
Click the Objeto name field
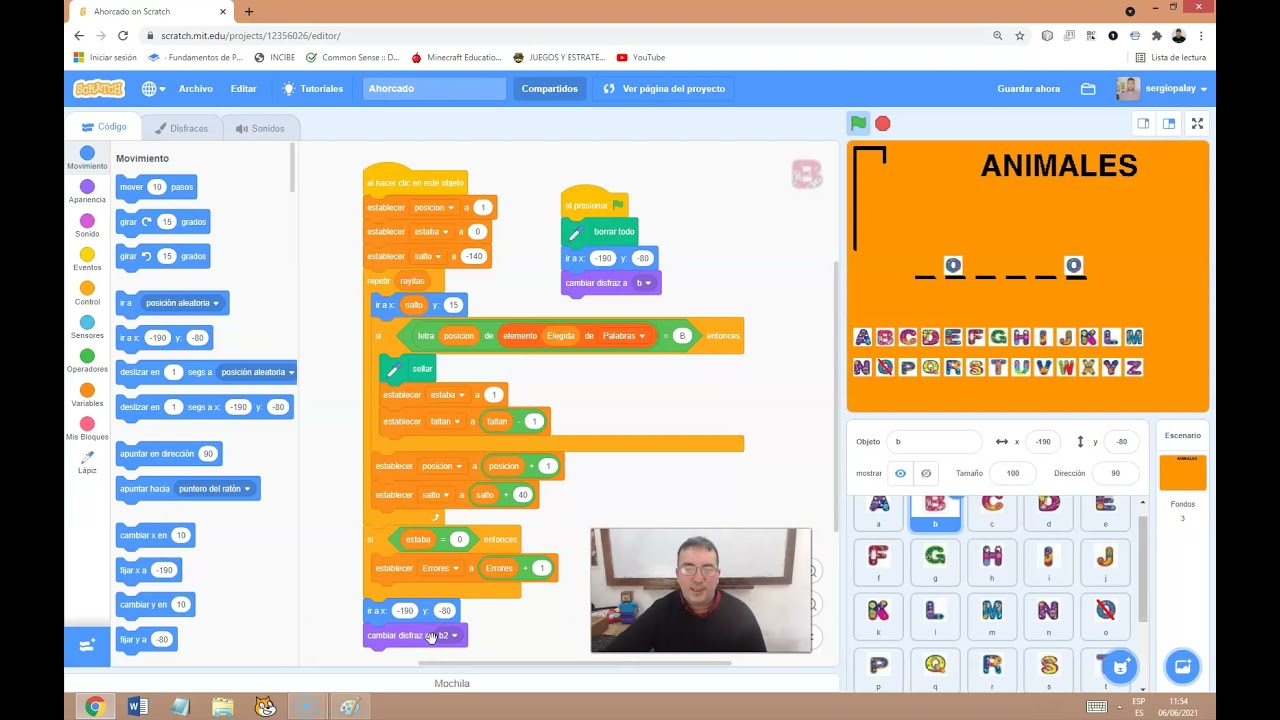click(936, 441)
